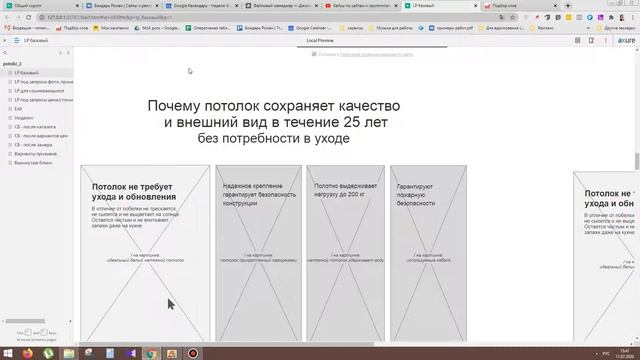The height and width of the screenshot is (360, 640).
Task: Click the Axure logo in the player bar
Action: tap(627, 40)
